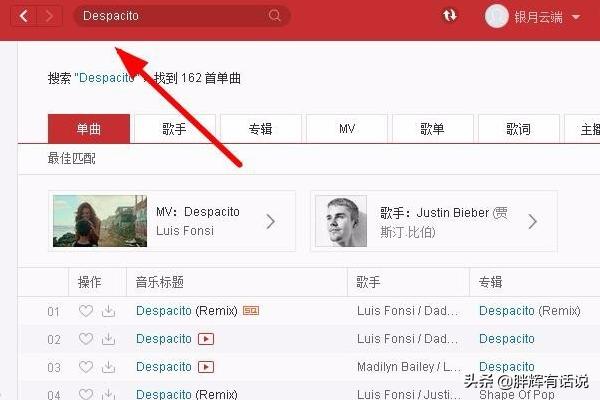Image resolution: width=600 pixels, height=400 pixels.
Task: Open the 歌手: Justin Bieber best match
Action: click(444, 222)
